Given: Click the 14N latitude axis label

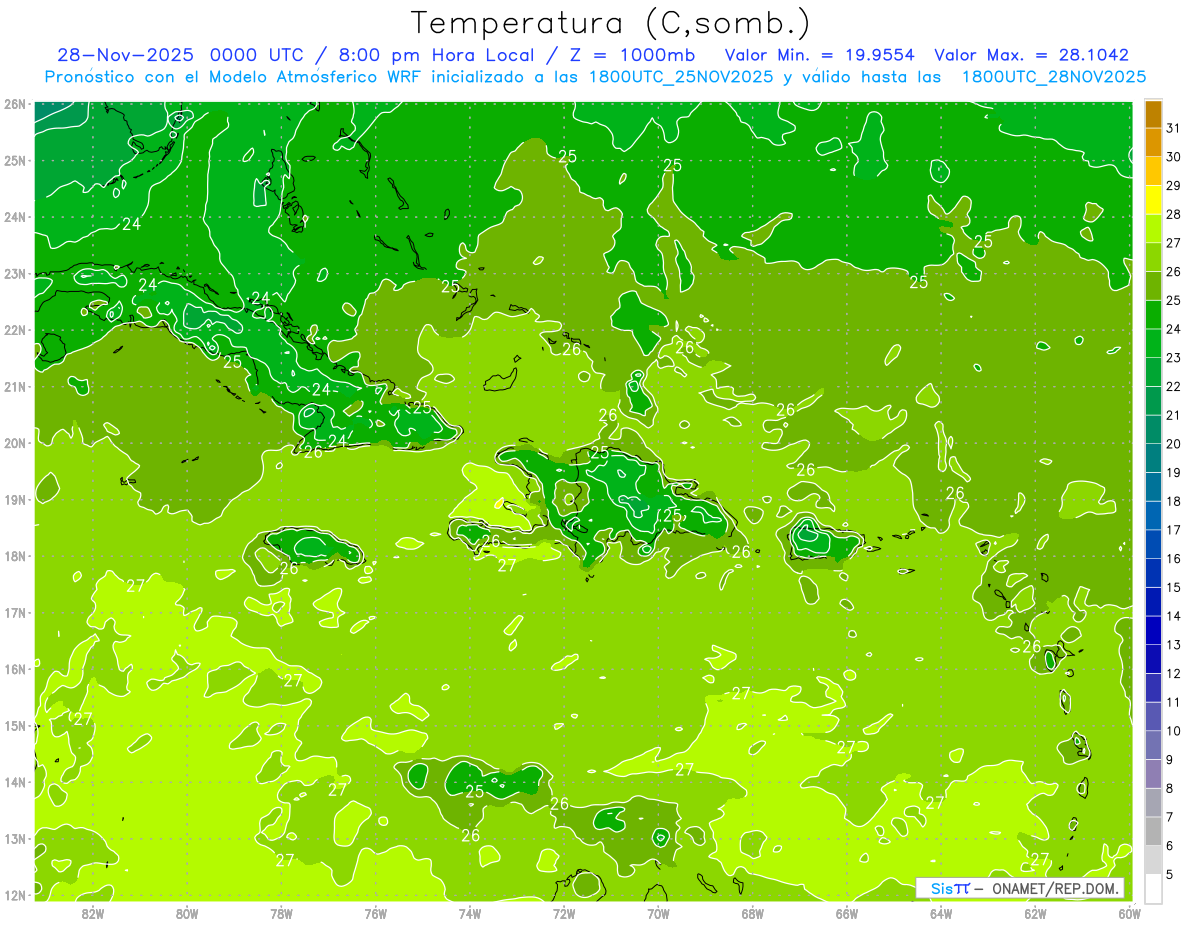Looking at the screenshot, I should pos(14,782).
